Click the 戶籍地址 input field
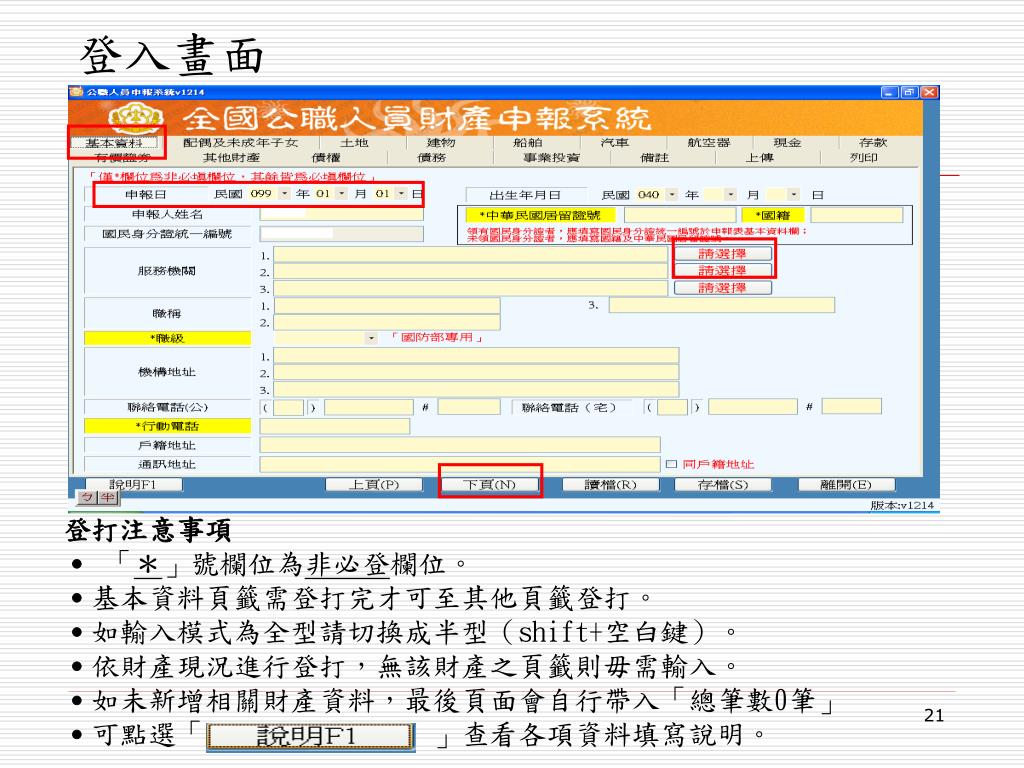1024x768 pixels. (460, 445)
